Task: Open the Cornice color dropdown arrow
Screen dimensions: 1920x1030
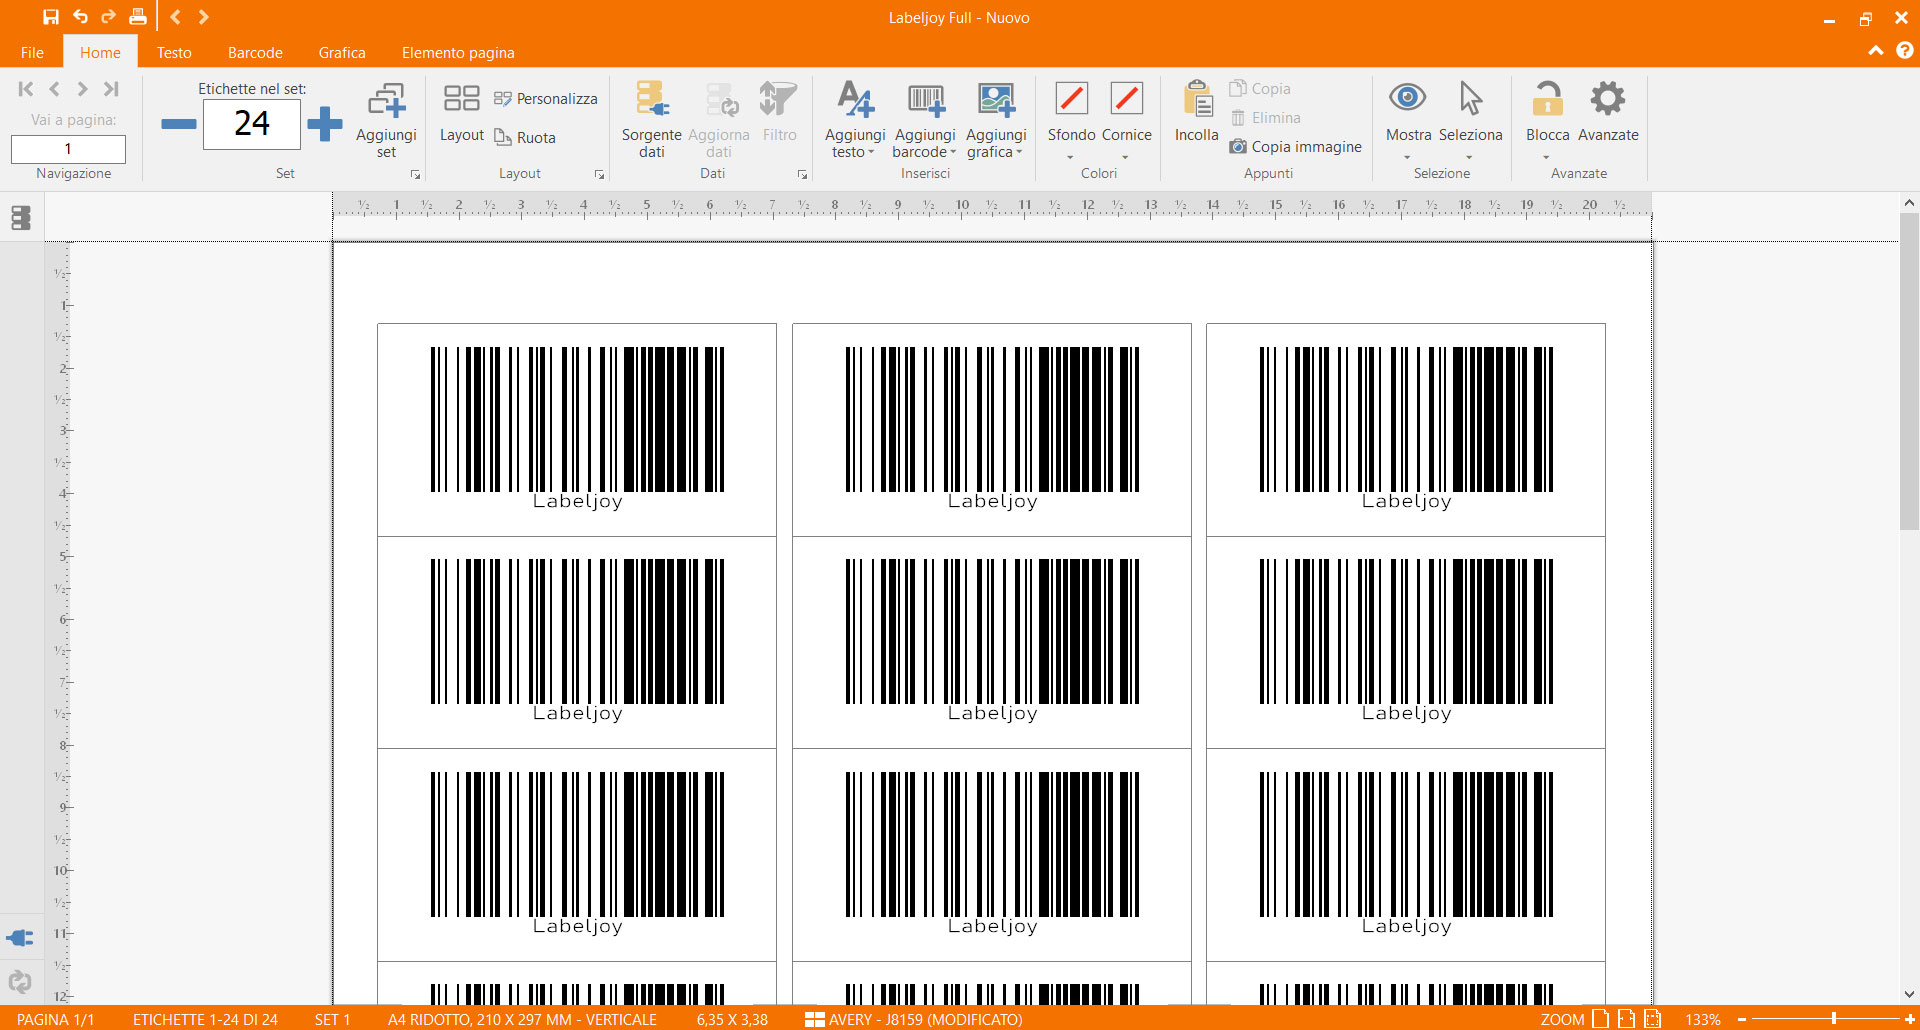Action: (x=1125, y=158)
